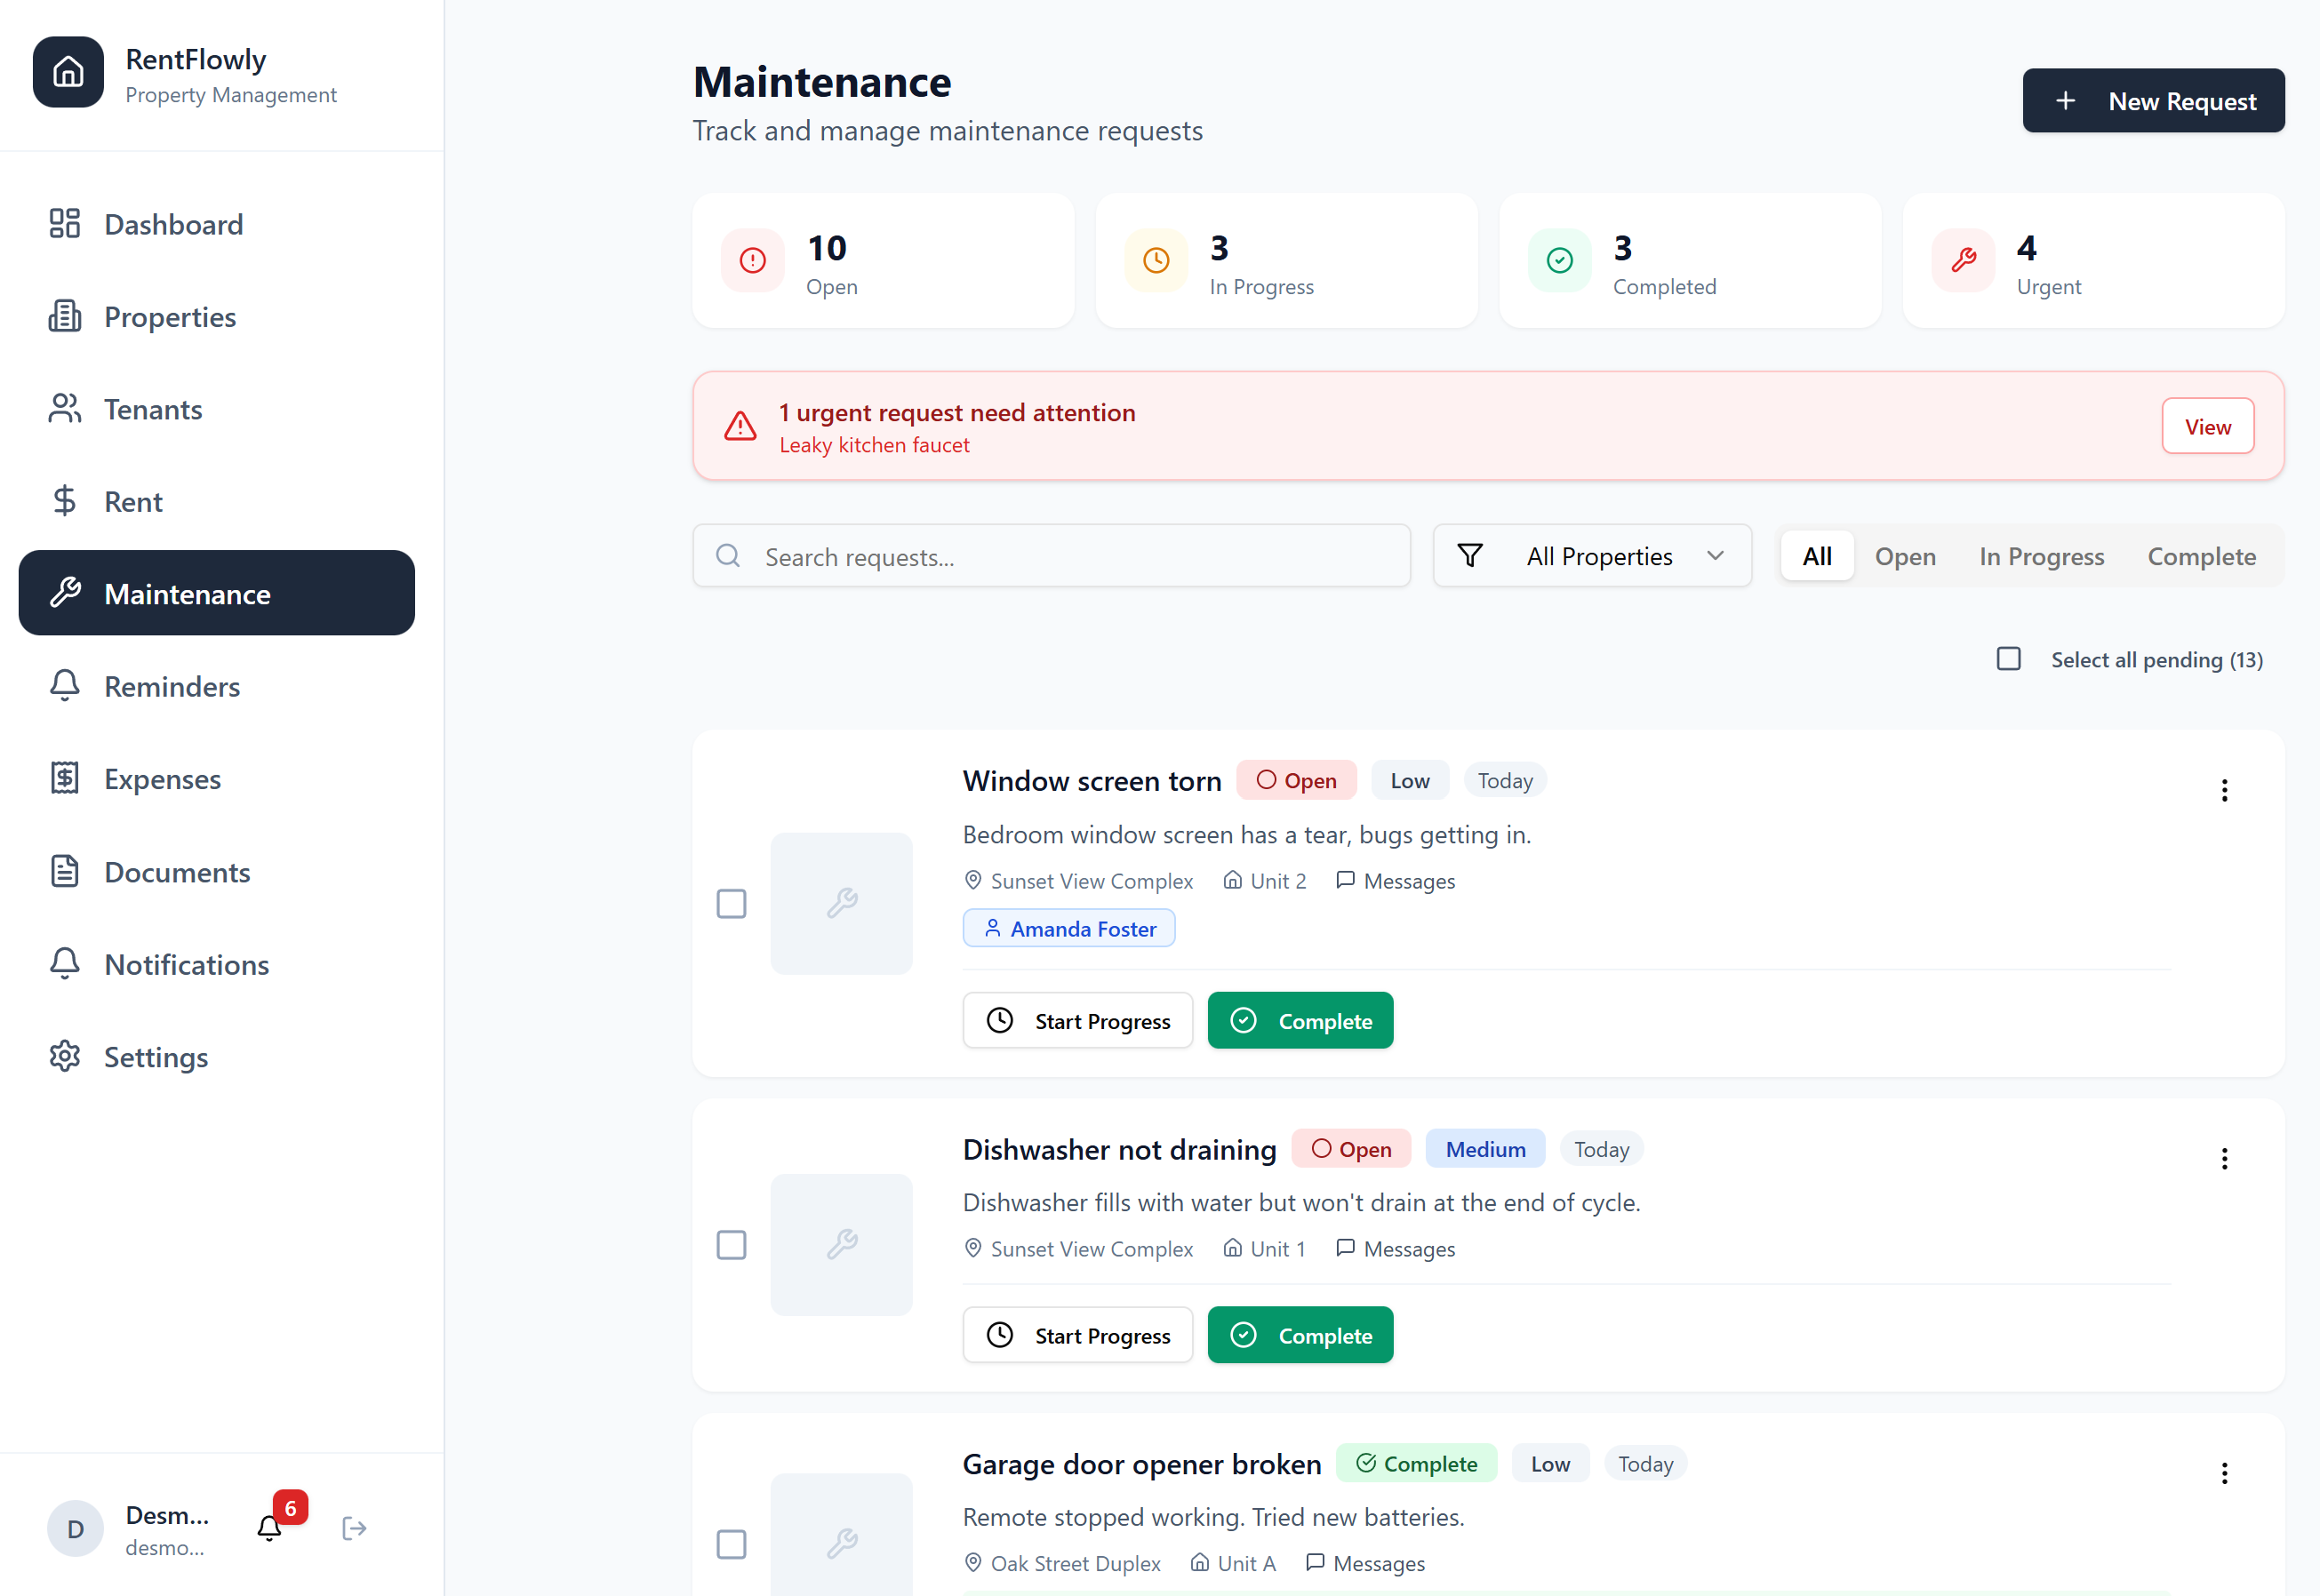Click the logout arrow icon
This screenshot has width=2320, height=1596.
[x=354, y=1527]
